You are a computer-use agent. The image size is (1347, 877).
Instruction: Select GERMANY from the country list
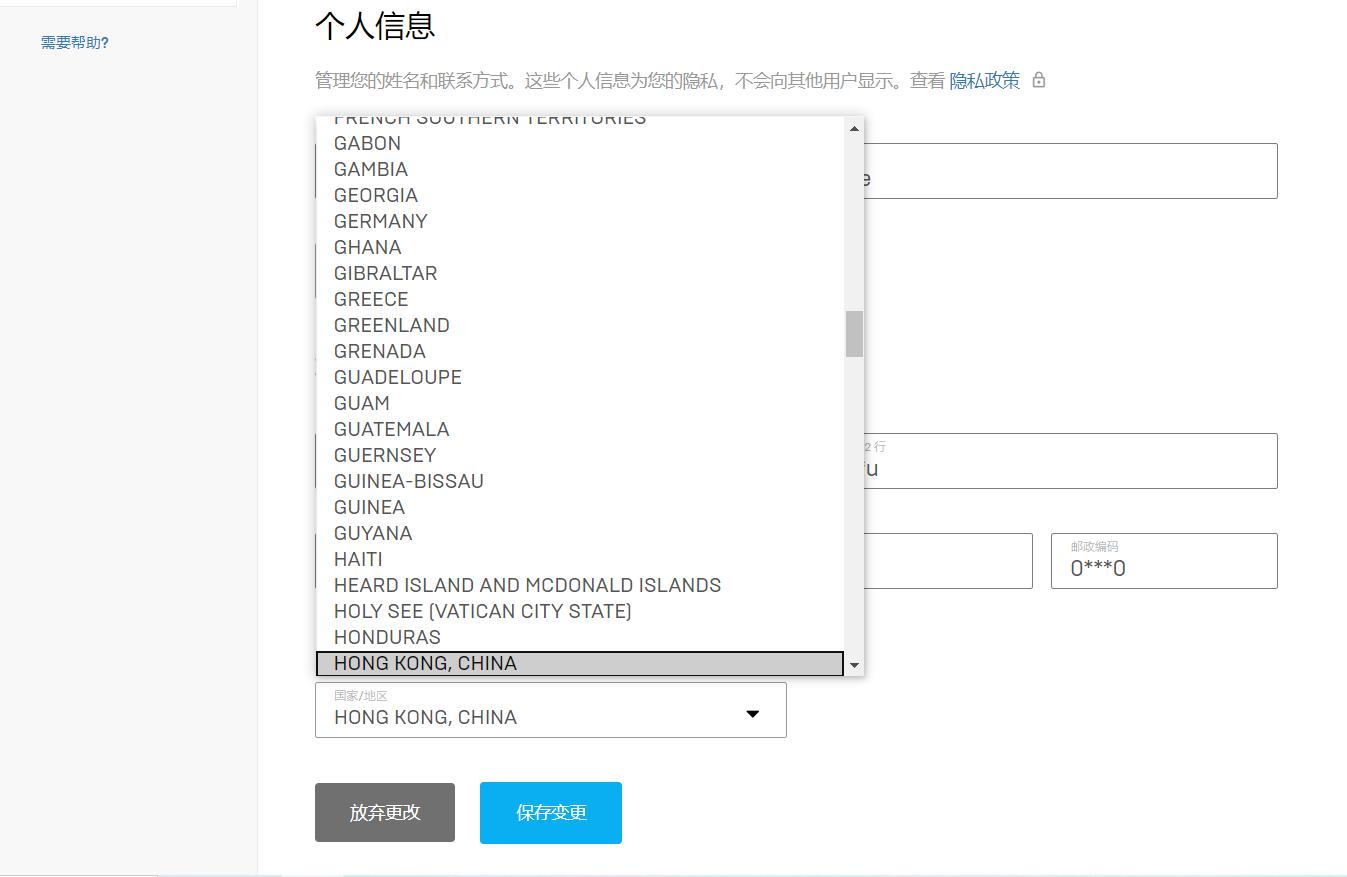381,221
